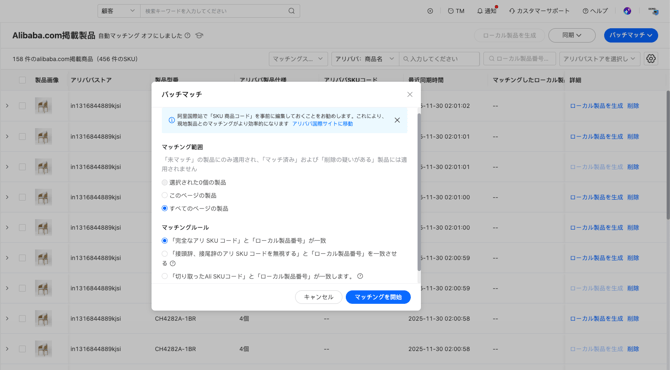The height and width of the screenshot is (370, 670).
Task: Click the dialog's vertical scrollbar
Action: (419, 192)
